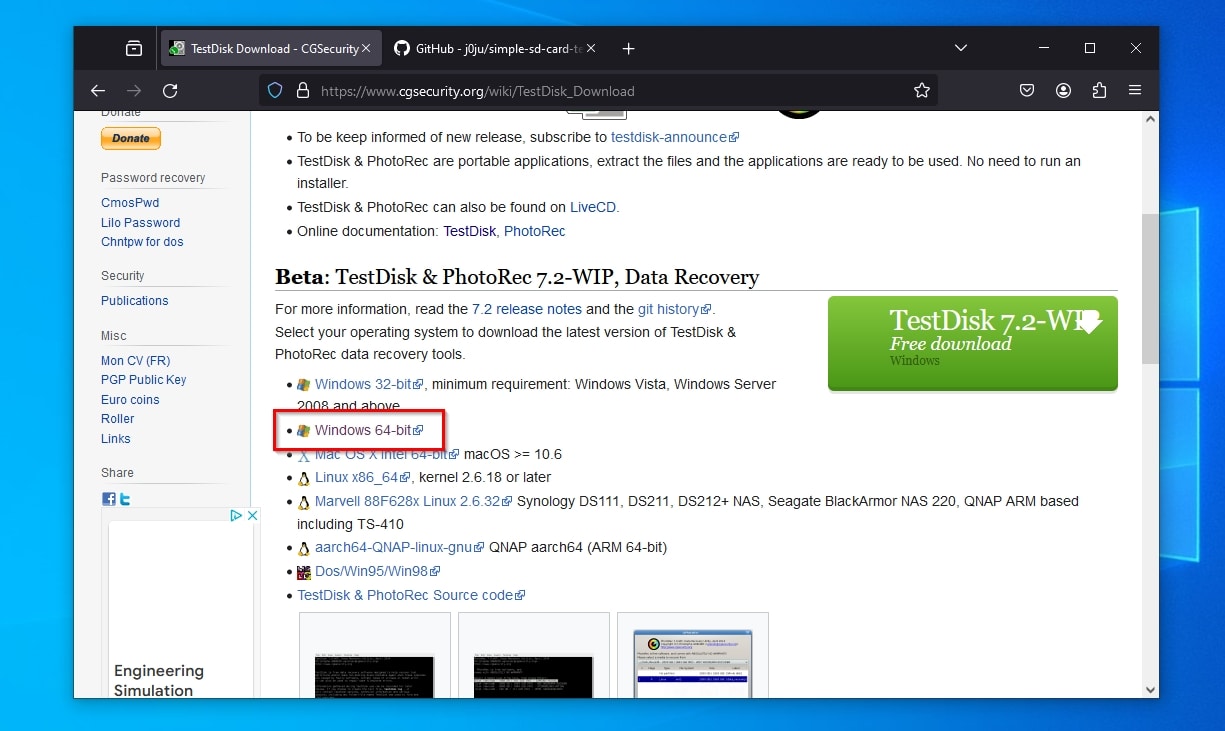
Task: Open the Lilo Password link
Action: pos(141,223)
